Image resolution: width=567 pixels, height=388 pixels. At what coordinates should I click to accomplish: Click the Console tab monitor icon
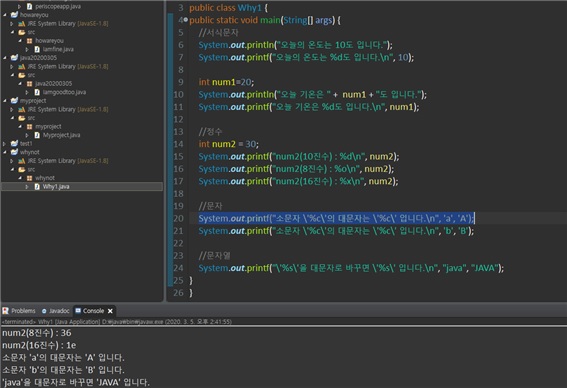pyautogui.click(x=78, y=311)
